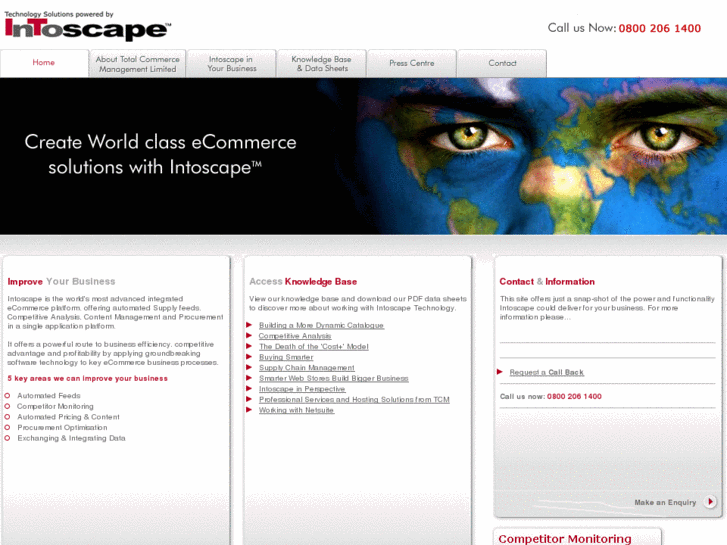Click red arrow beside Intoscape in Perspective
Viewport: 727px width, 545px height.
pyautogui.click(x=249, y=388)
